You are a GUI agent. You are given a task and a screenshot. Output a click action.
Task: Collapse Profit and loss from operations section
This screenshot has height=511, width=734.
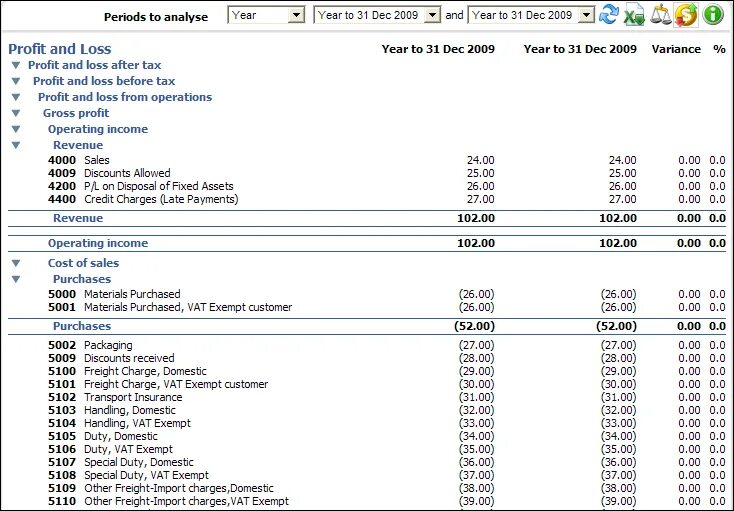(x=16, y=97)
